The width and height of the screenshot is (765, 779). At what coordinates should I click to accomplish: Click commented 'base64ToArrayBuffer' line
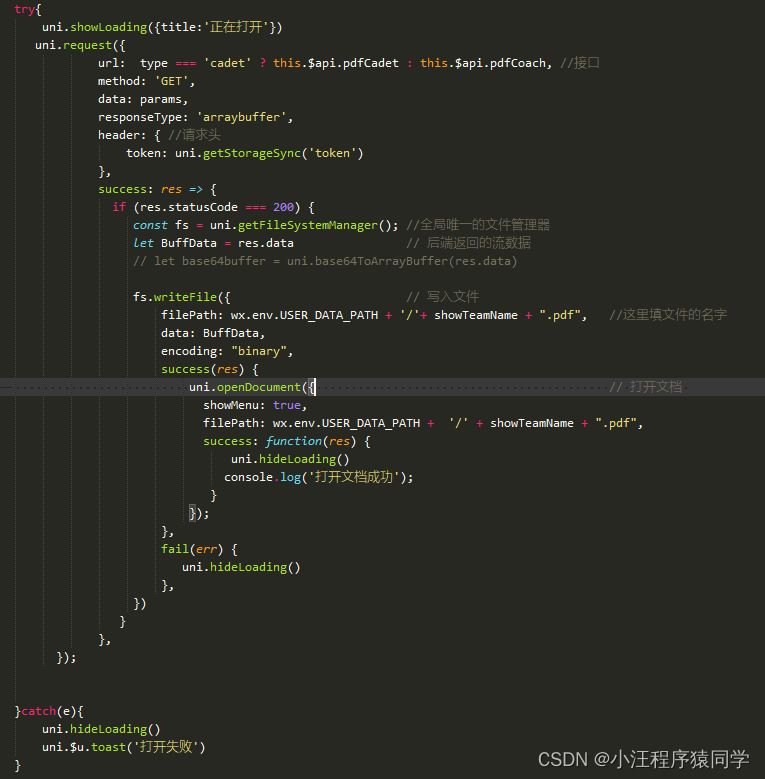click(x=325, y=261)
